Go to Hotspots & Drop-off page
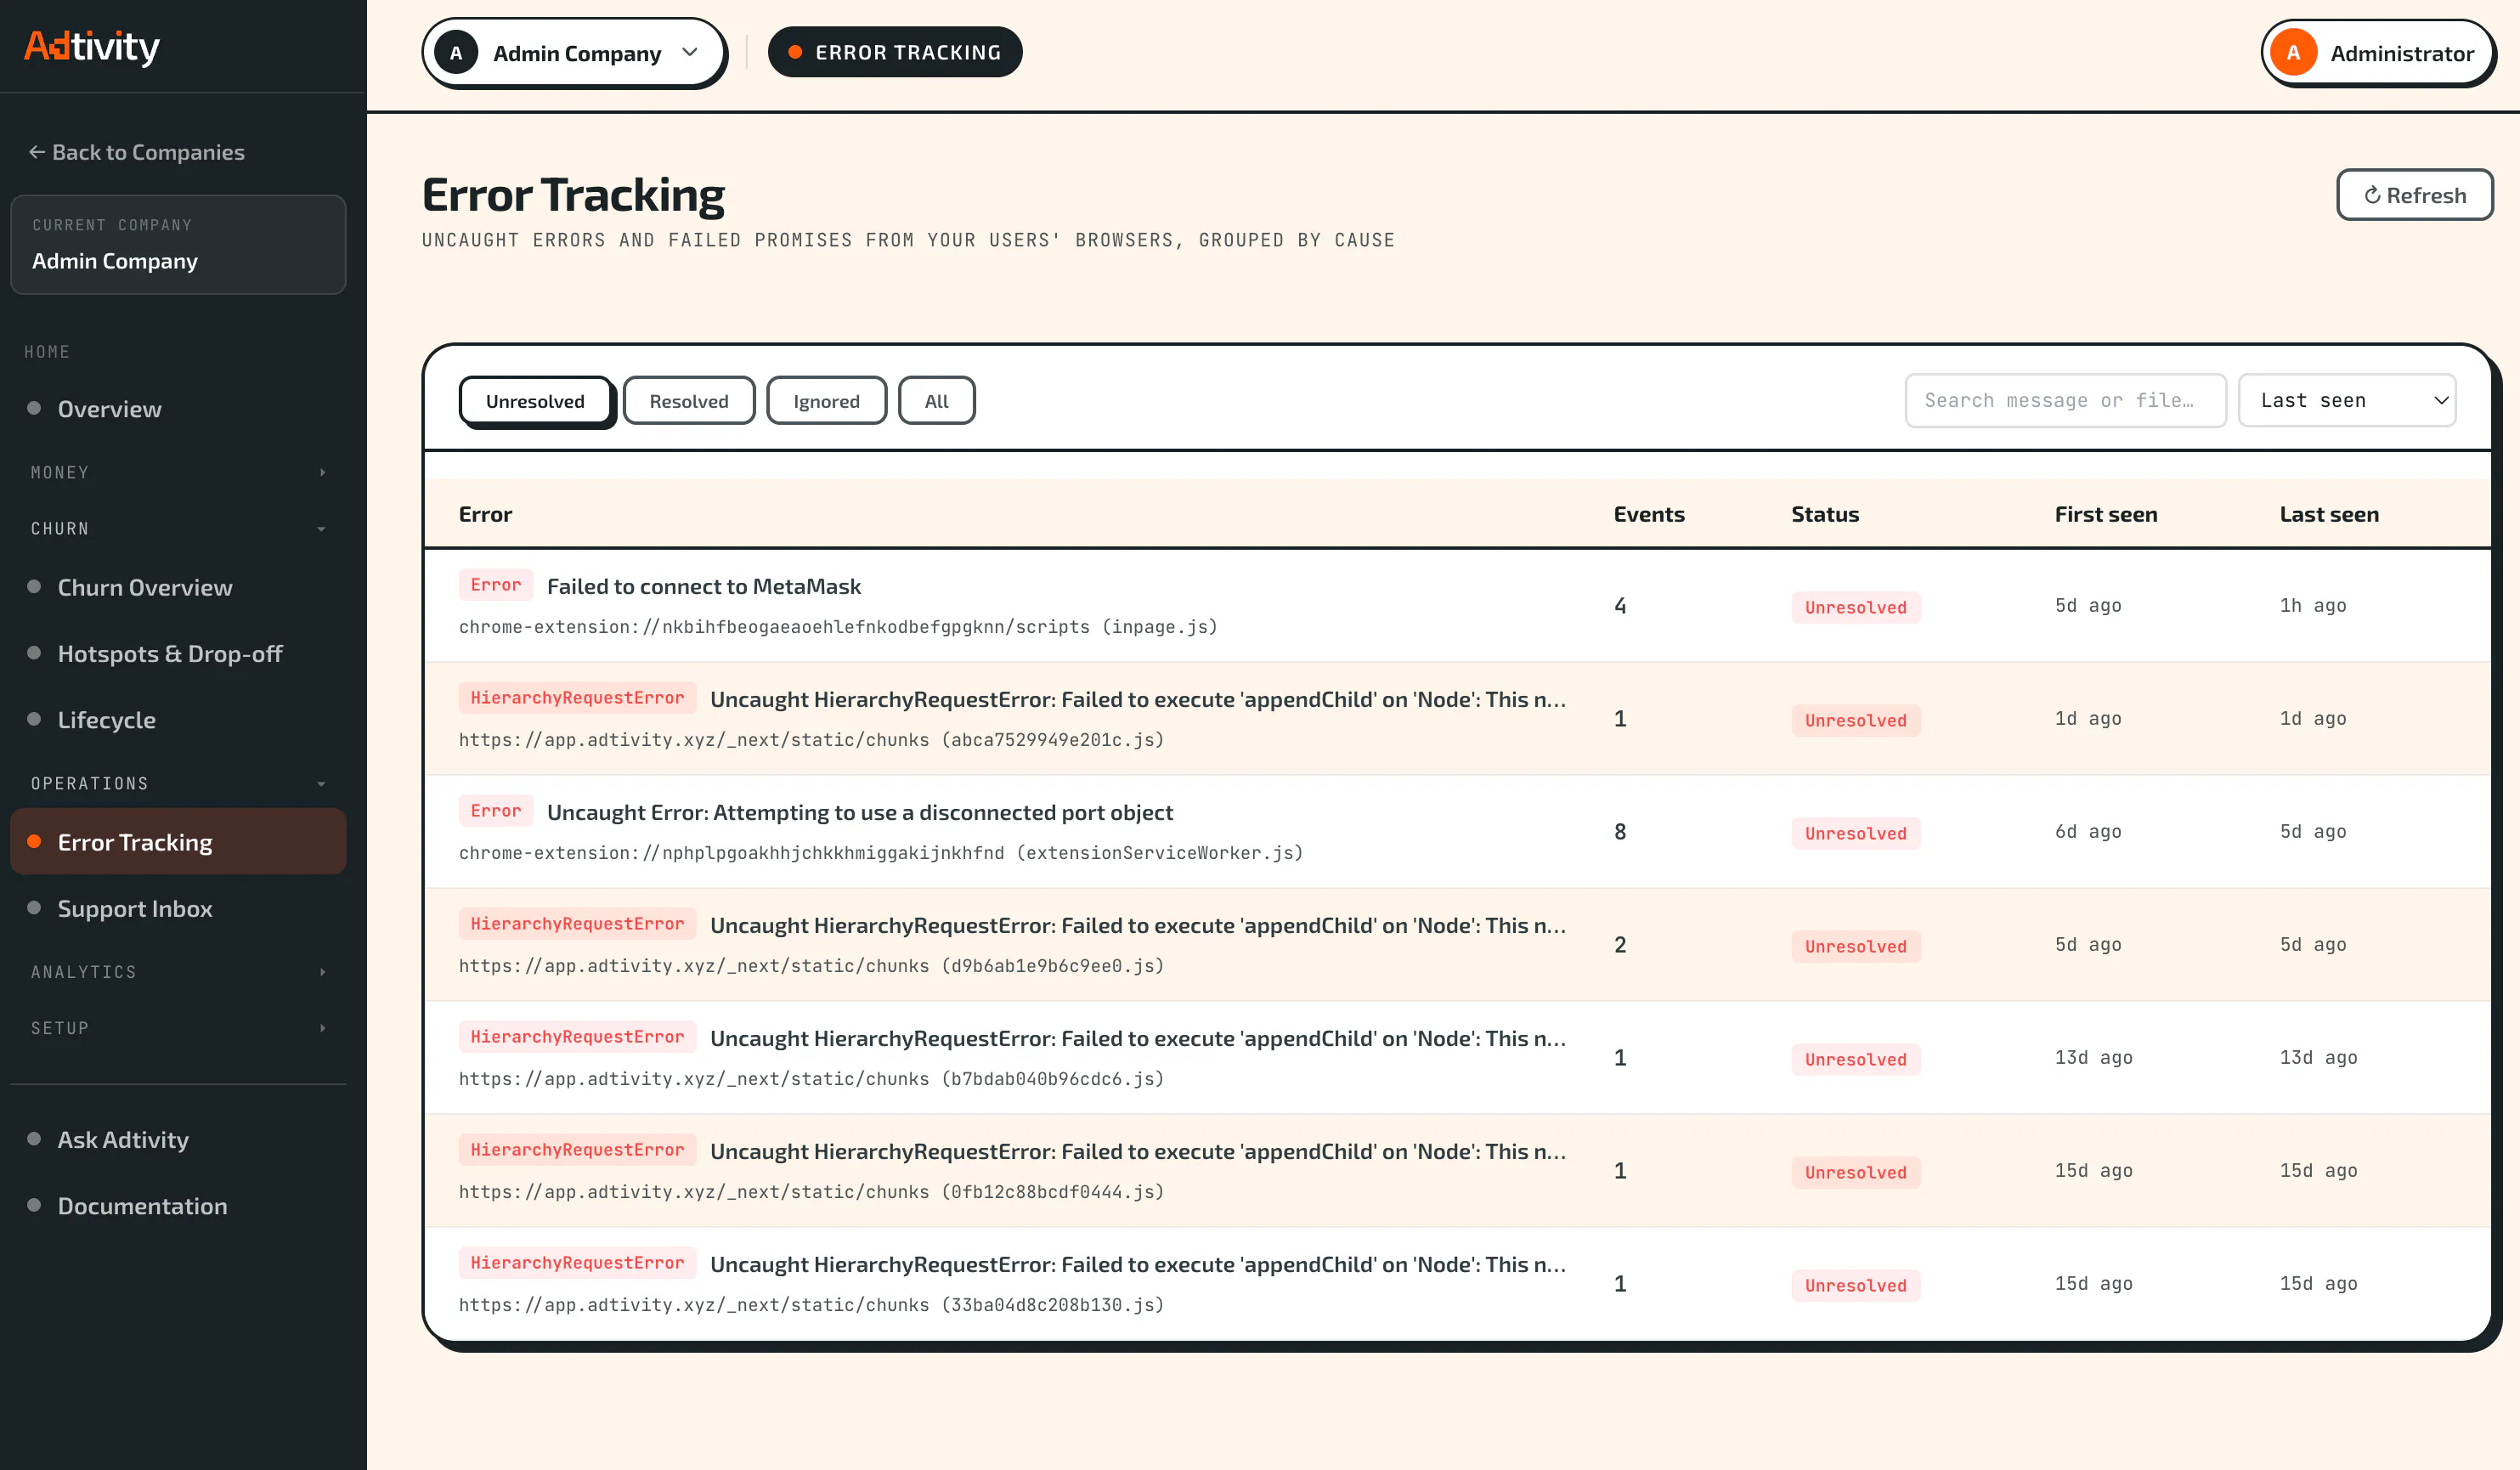Image resolution: width=2520 pixels, height=1470 pixels. point(178,653)
